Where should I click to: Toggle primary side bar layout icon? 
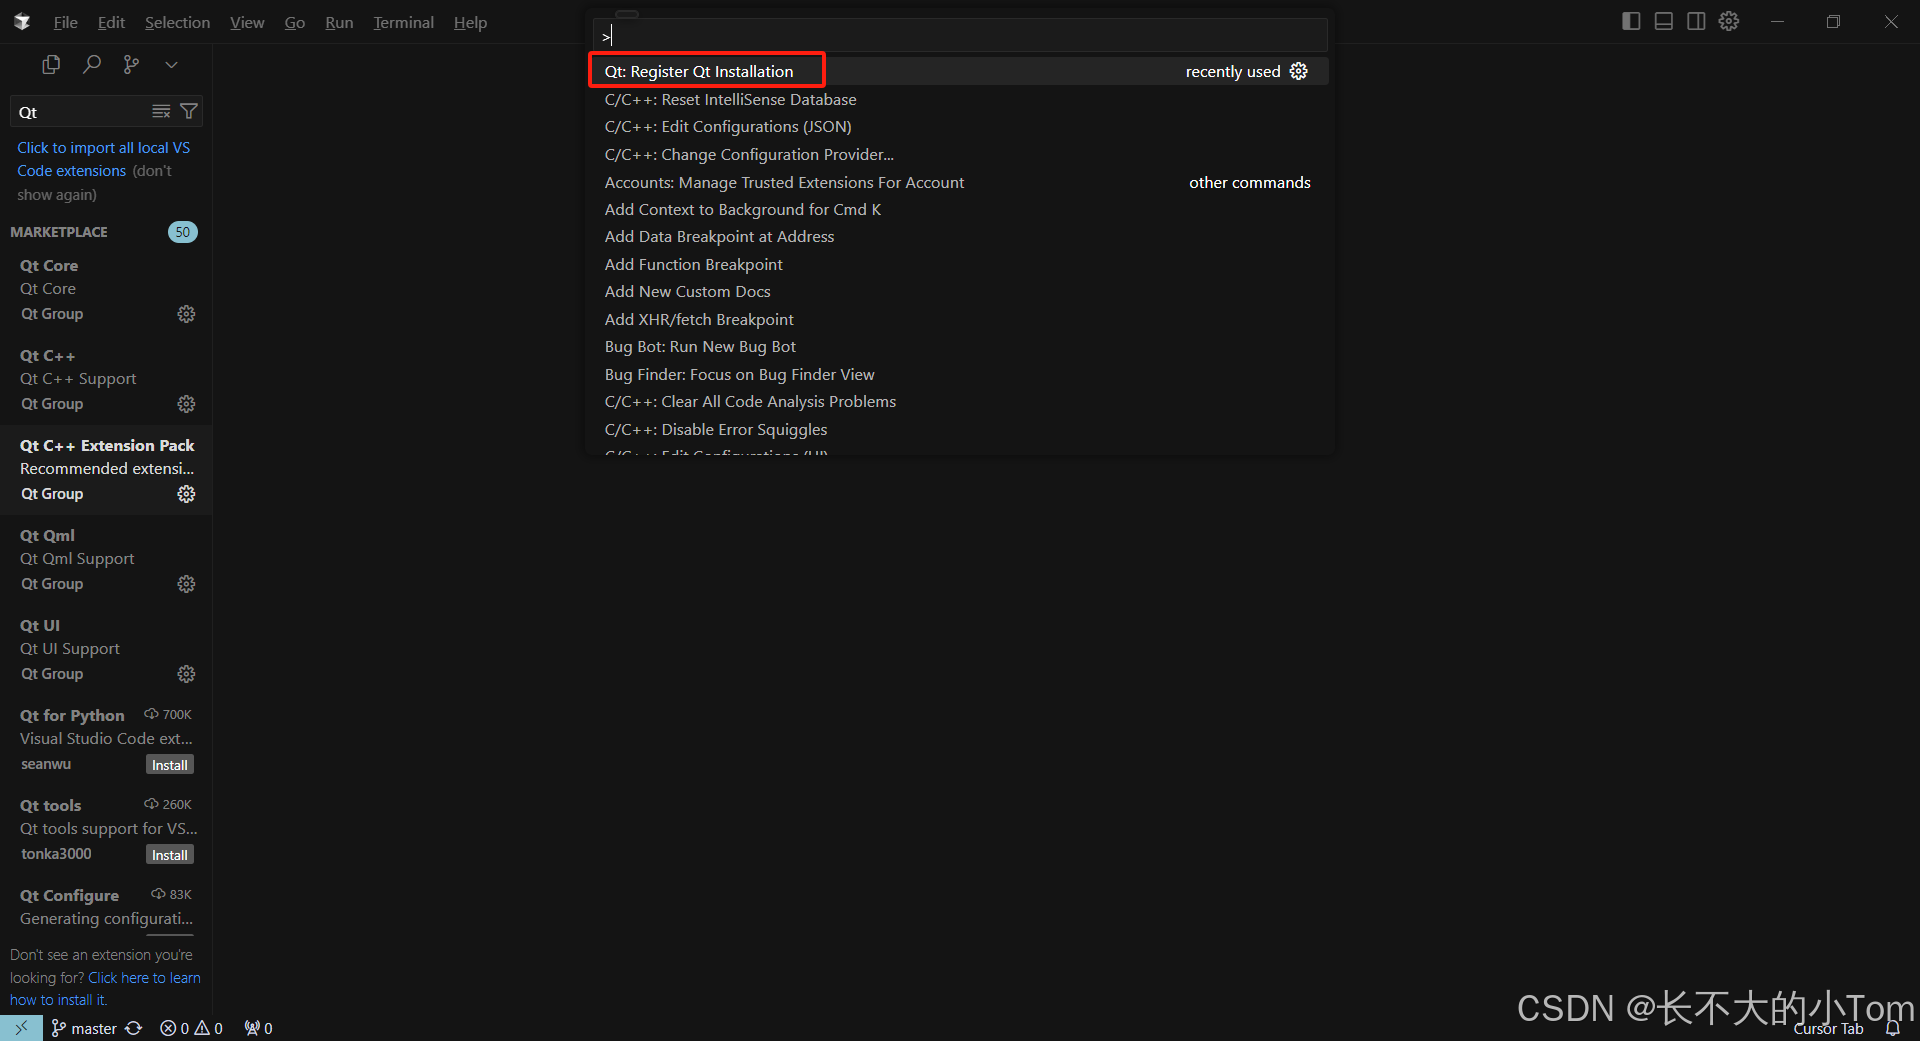pyautogui.click(x=1631, y=21)
